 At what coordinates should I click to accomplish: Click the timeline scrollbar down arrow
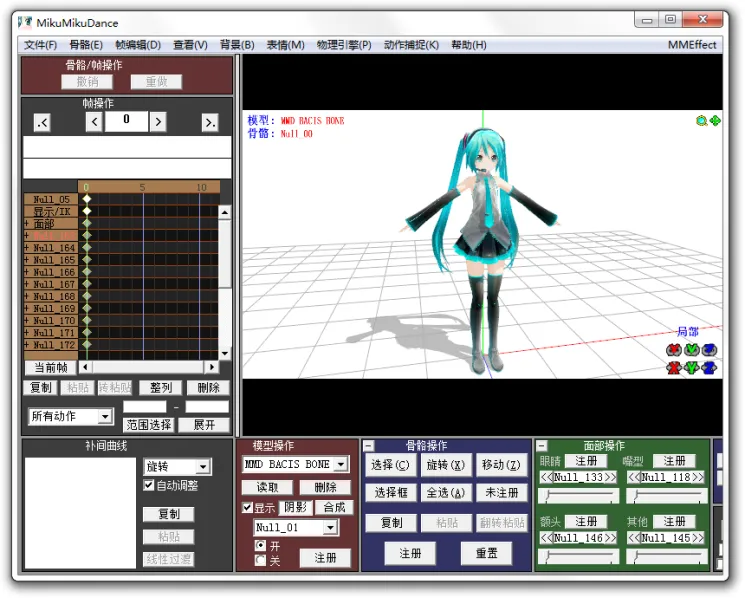225,353
